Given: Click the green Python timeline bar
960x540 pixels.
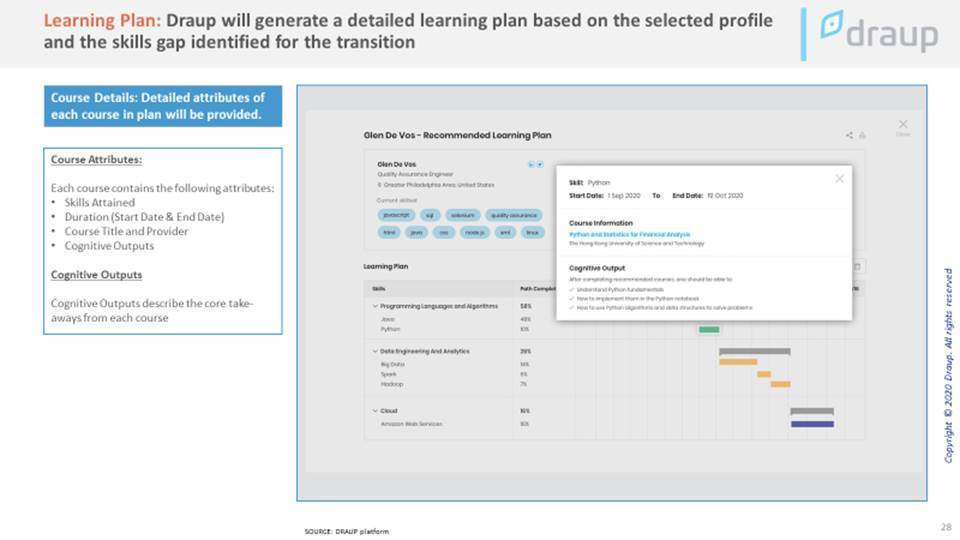Looking at the screenshot, I should pos(709,330).
